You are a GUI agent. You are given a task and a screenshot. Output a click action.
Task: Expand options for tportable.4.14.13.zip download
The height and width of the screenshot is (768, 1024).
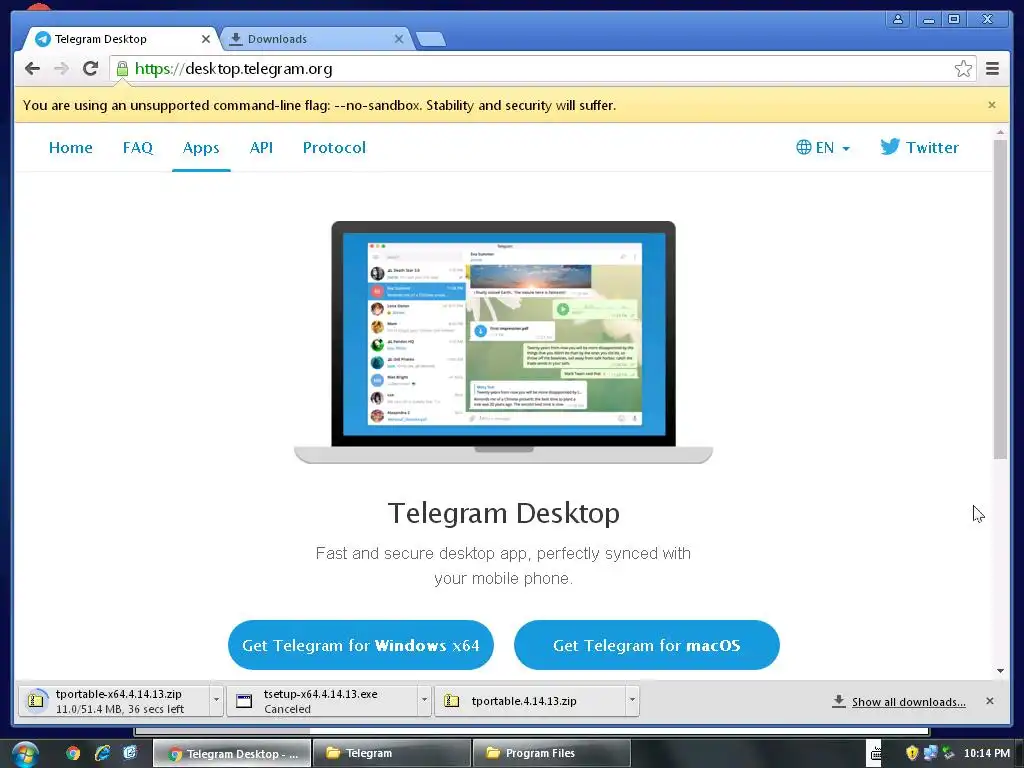632,701
